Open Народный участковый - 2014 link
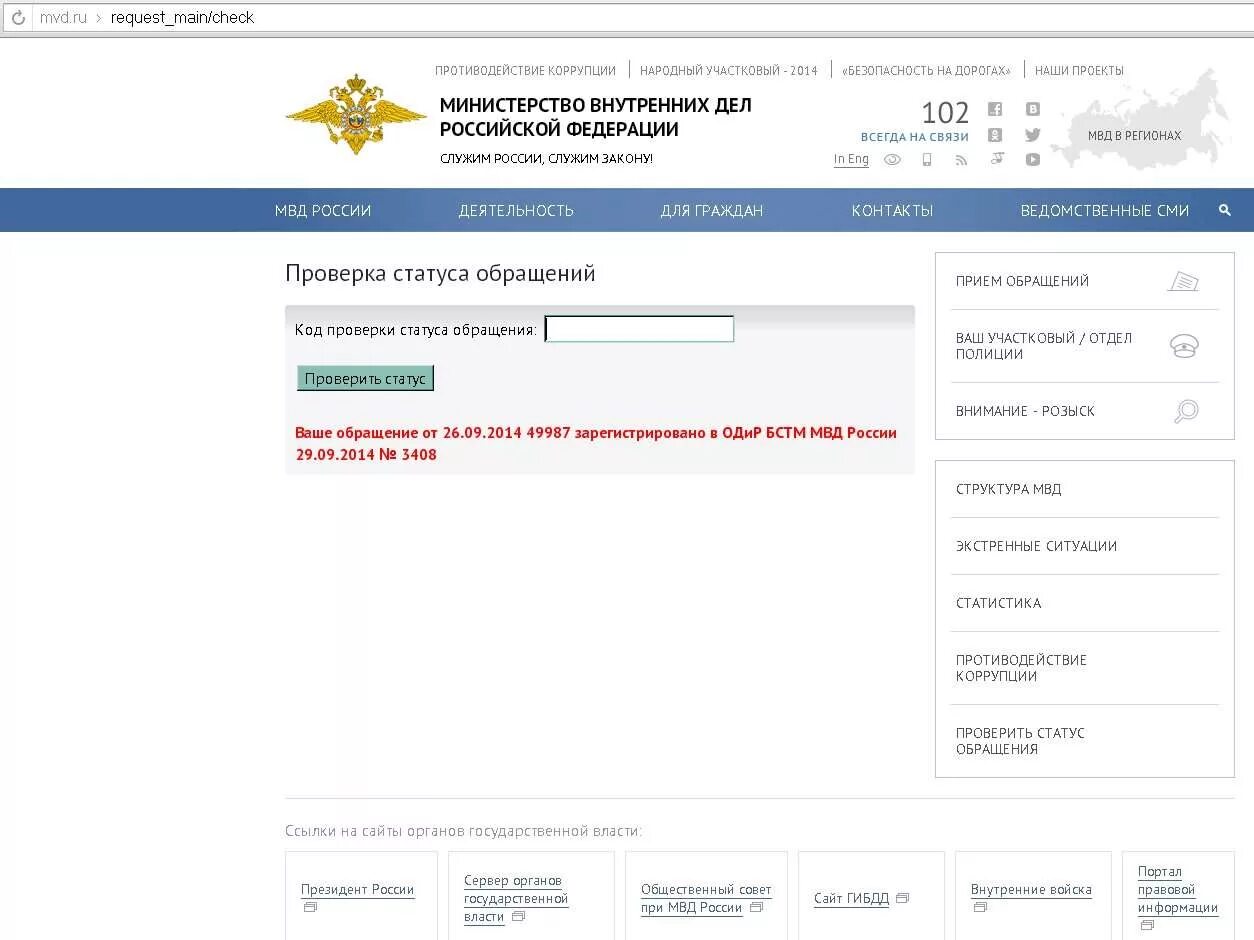1254x940 pixels. tap(729, 71)
